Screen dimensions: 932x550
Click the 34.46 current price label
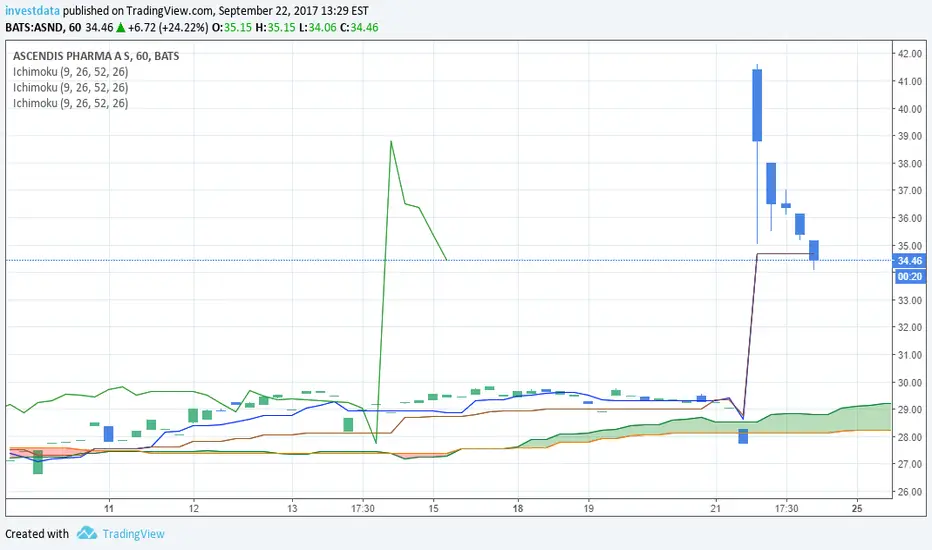click(909, 261)
